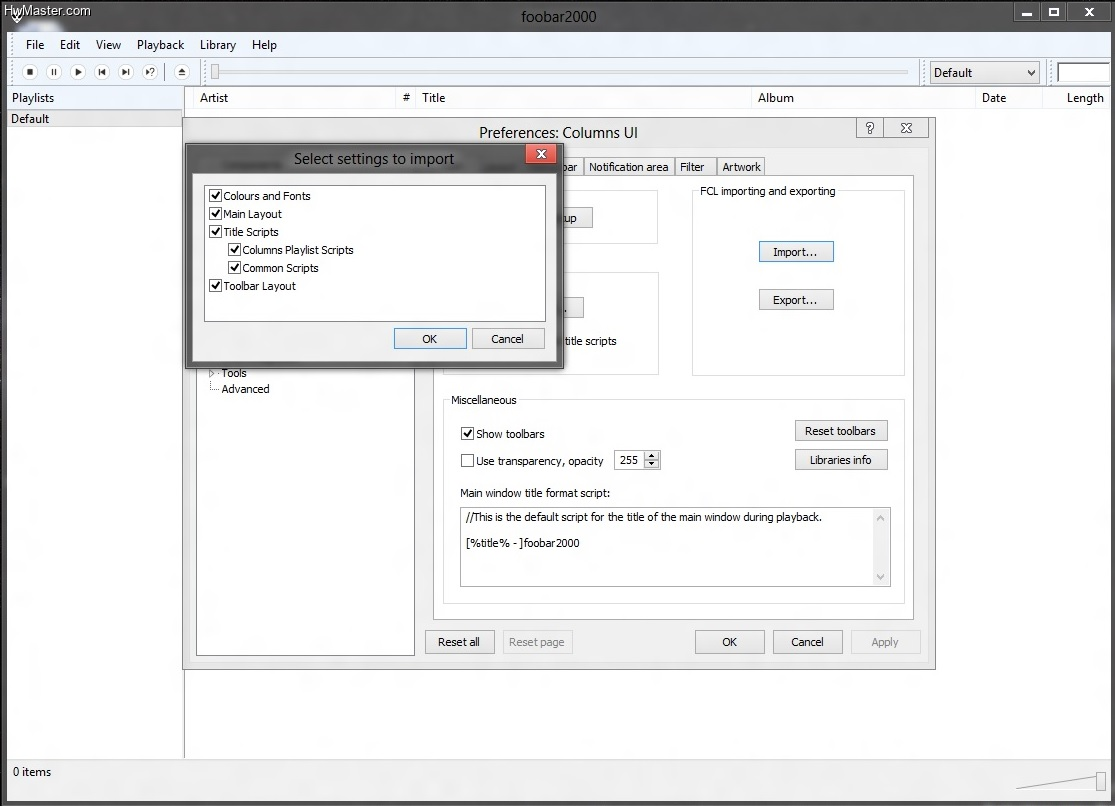1115x806 pixels.
Task: Click the Reset toolbars button
Action: pyautogui.click(x=841, y=431)
